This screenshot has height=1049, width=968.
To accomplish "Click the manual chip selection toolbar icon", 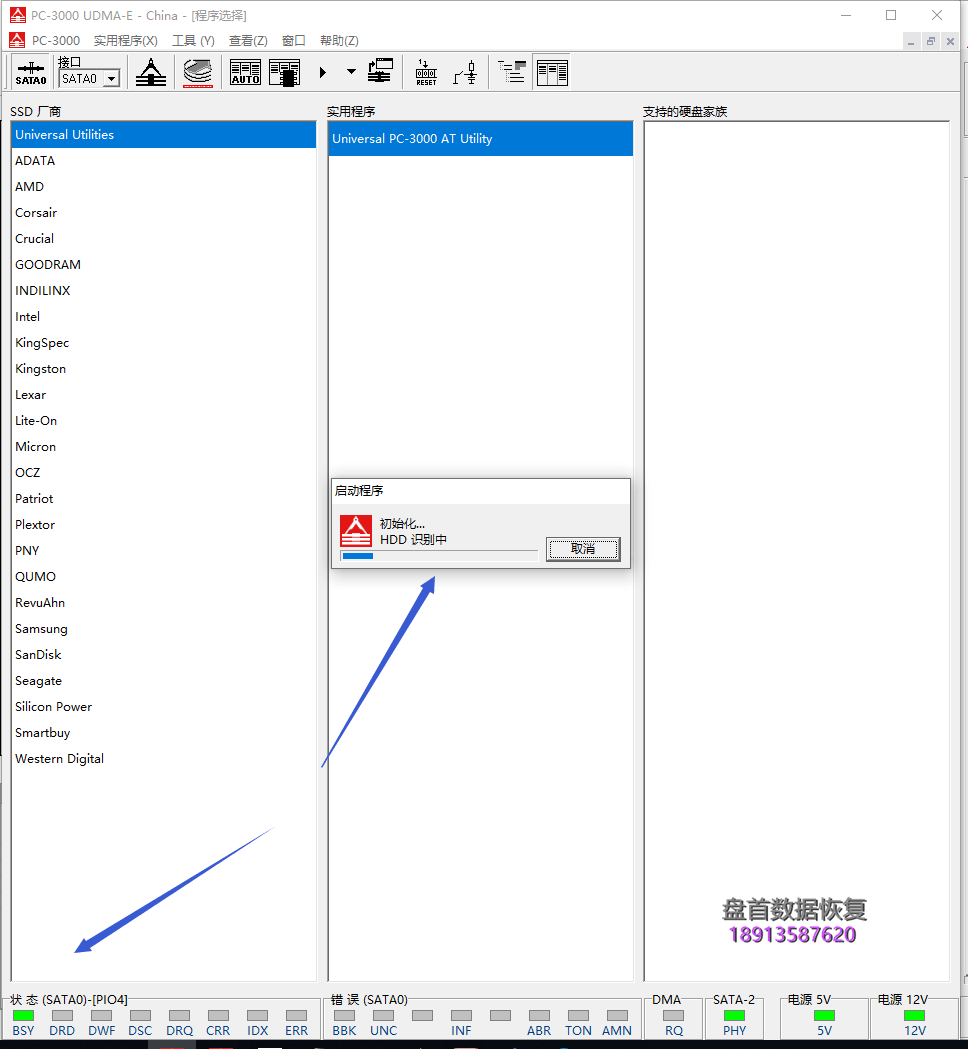I will click(285, 73).
